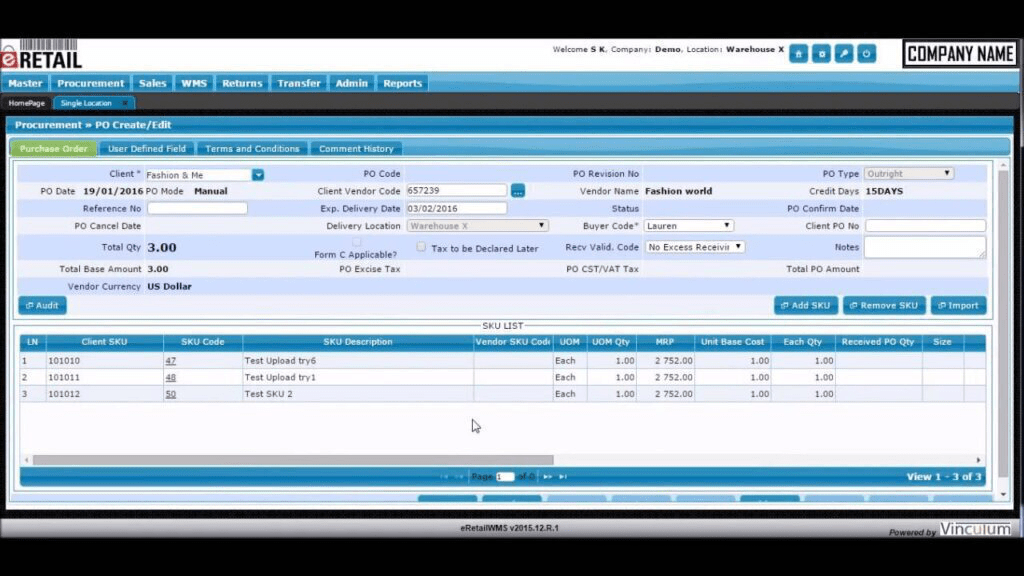
Task: Open the Delivery Location dropdown
Action: click(x=477, y=225)
